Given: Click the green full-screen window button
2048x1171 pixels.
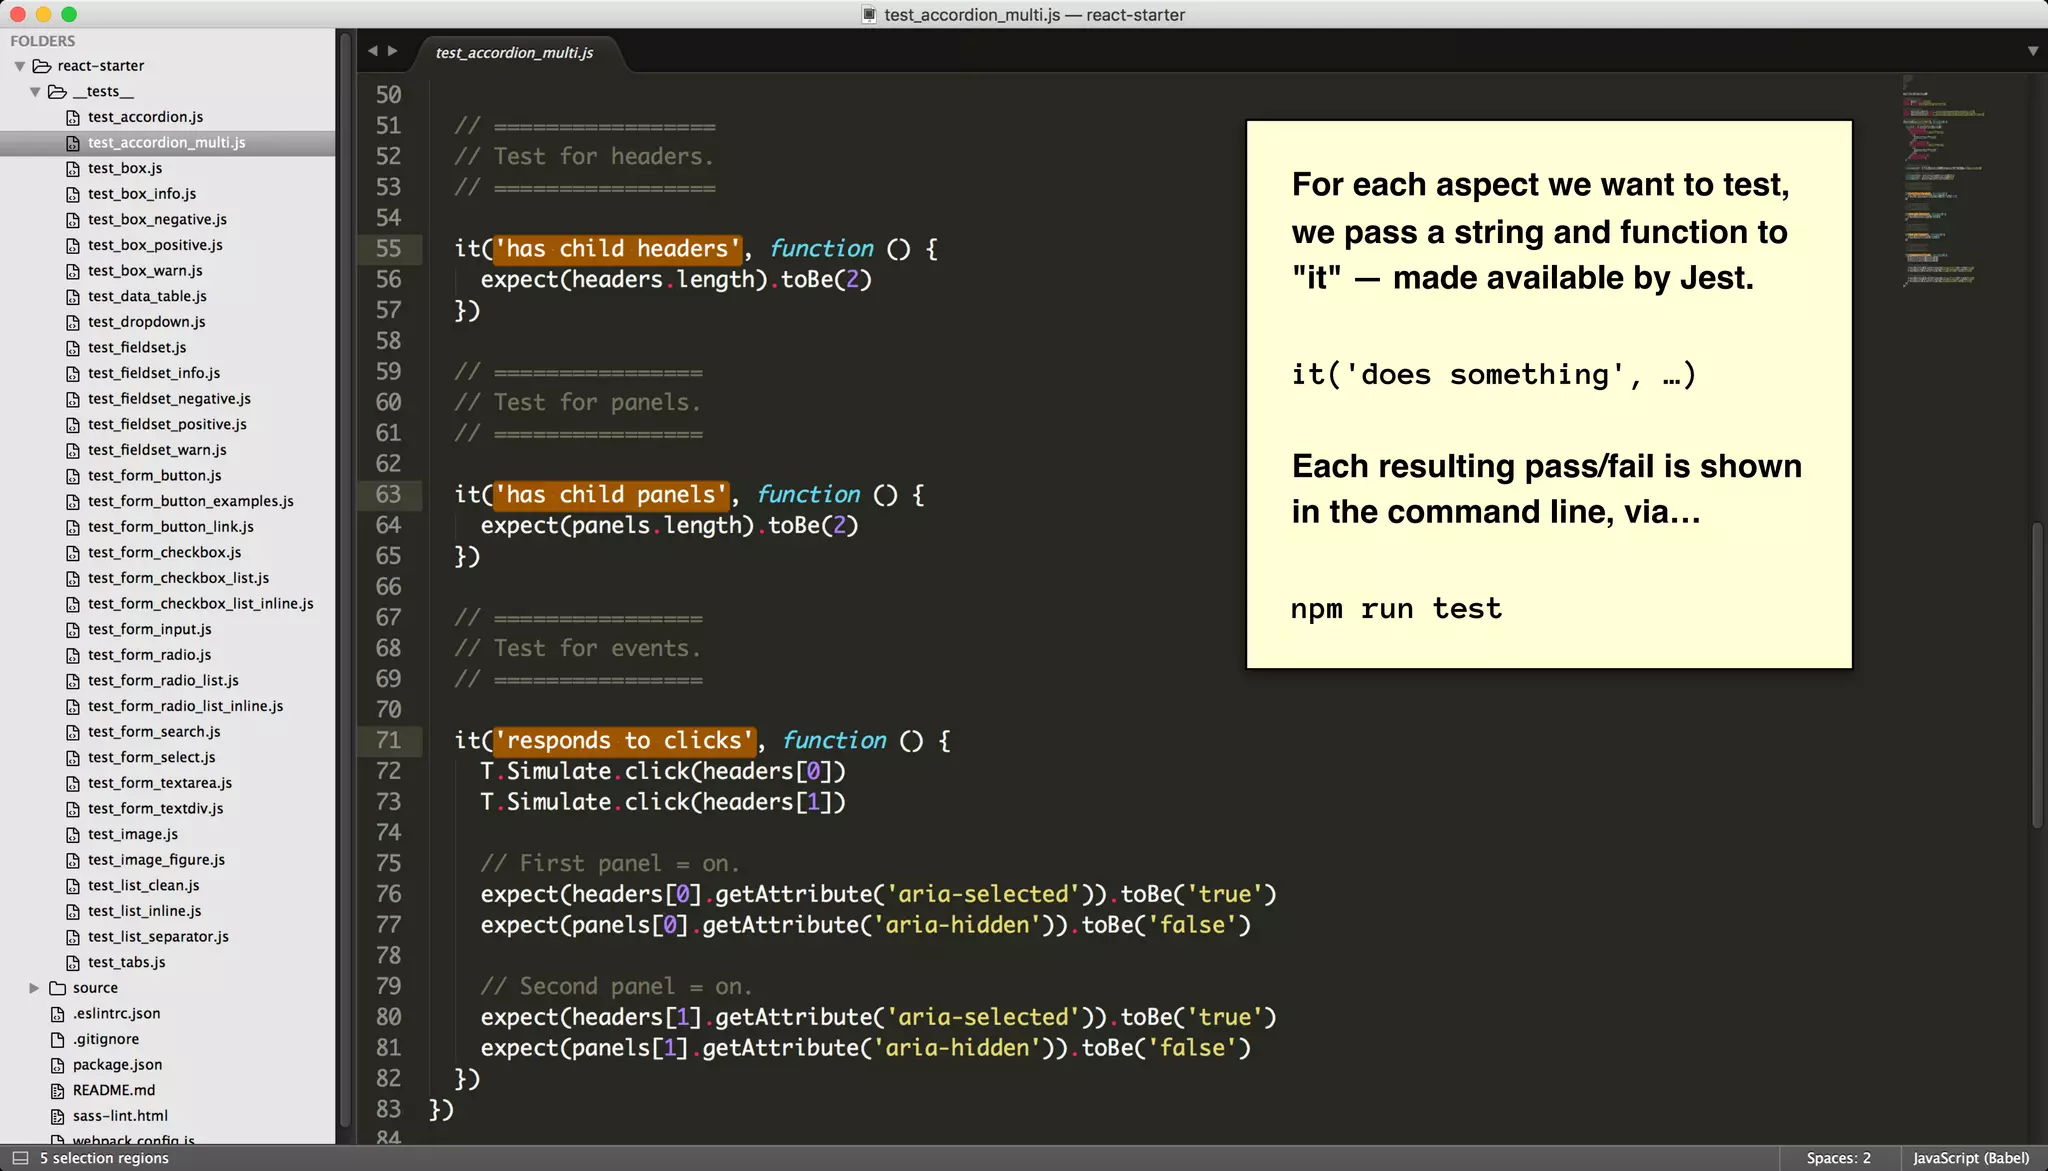Looking at the screenshot, I should (x=69, y=14).
